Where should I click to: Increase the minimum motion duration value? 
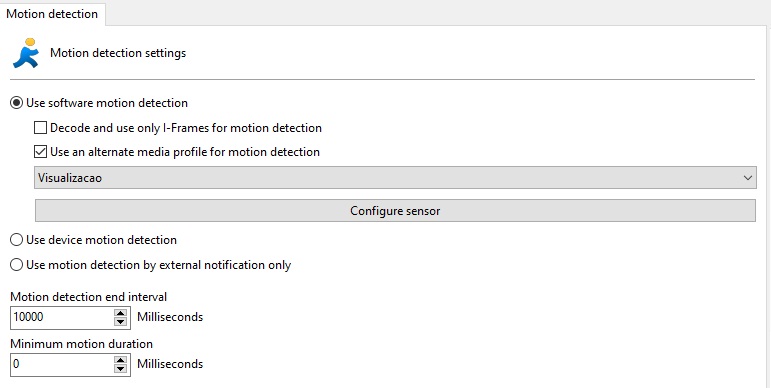click(x=120, y=360)
